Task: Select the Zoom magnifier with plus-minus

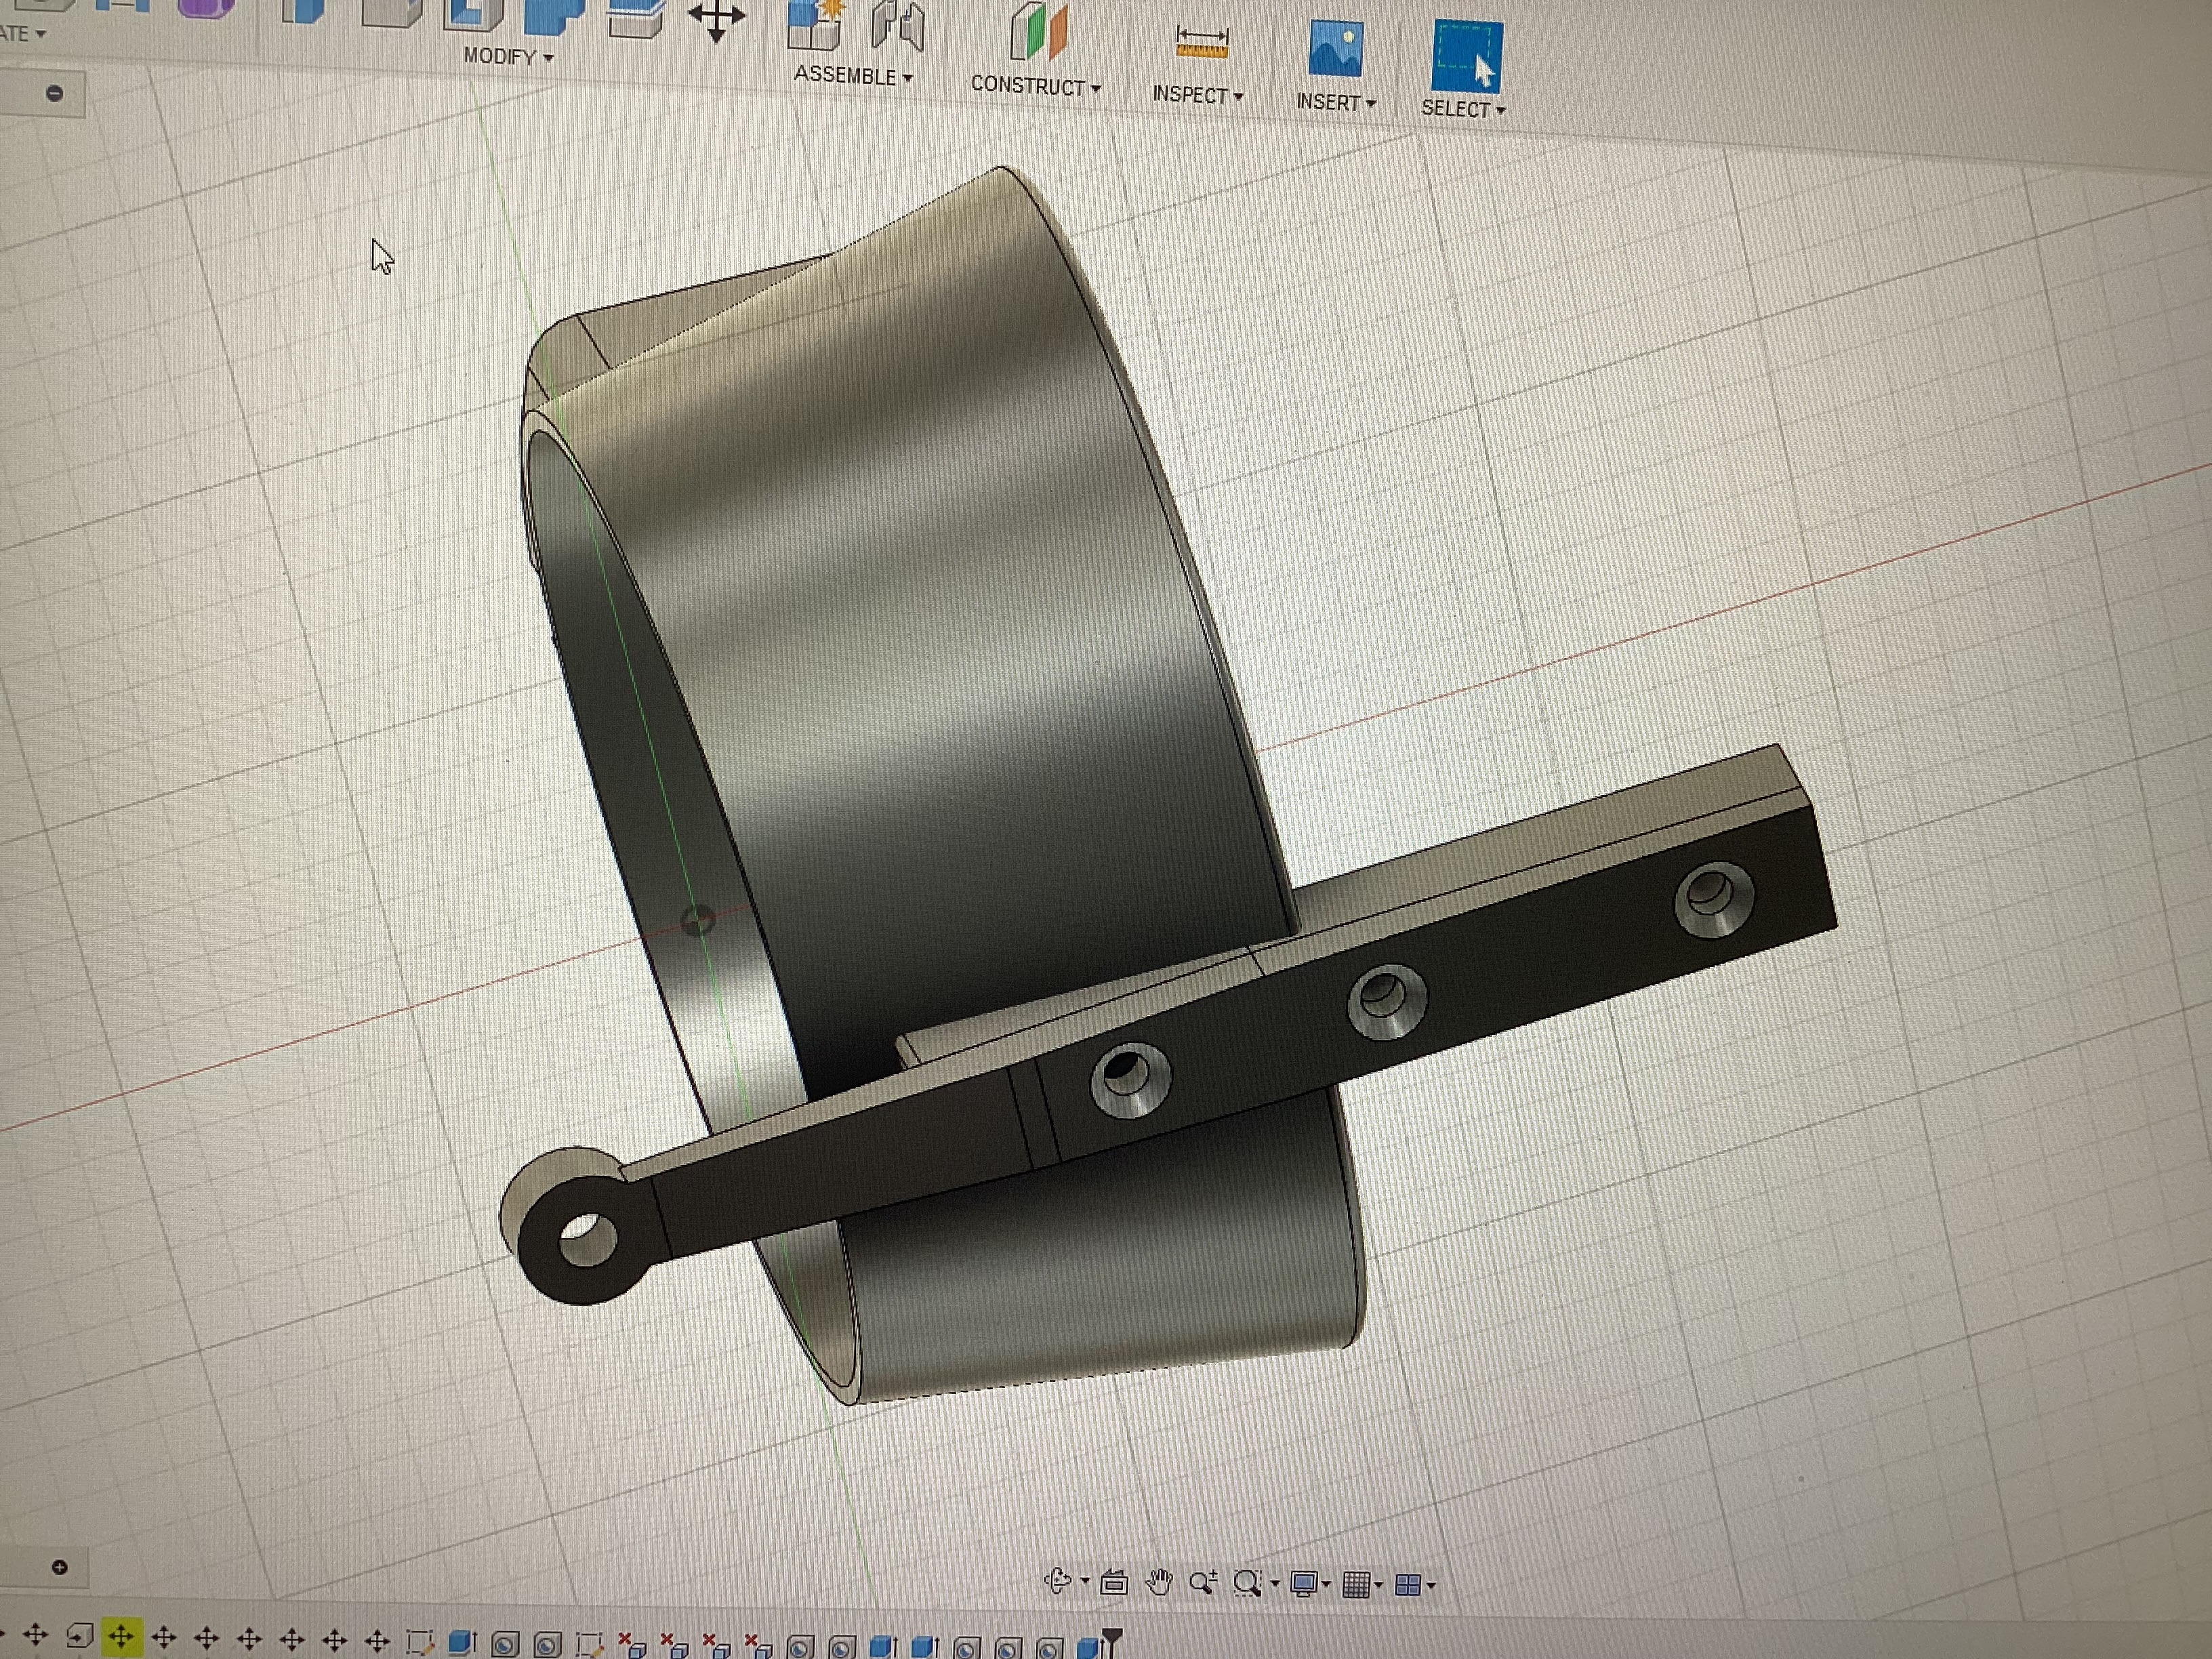Action: coord(1203,1582)
